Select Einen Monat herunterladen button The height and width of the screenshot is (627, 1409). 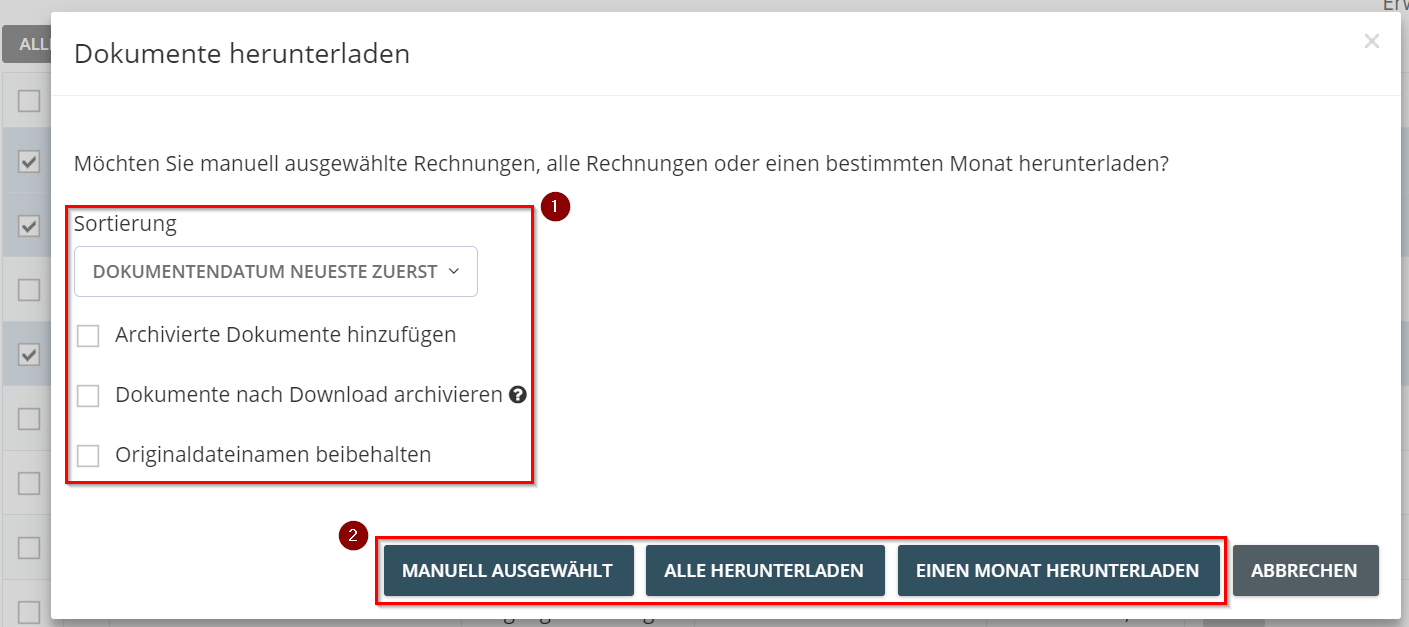1058,570
